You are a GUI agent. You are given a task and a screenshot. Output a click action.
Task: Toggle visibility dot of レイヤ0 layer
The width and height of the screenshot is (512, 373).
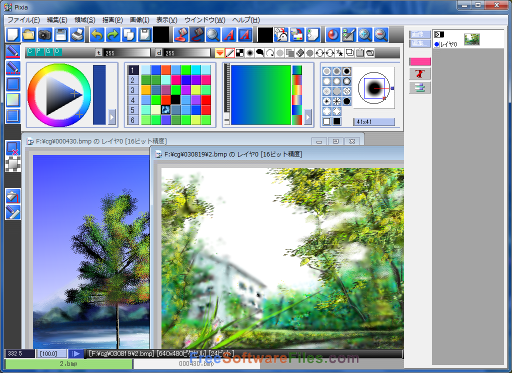(x=437, y=44)
